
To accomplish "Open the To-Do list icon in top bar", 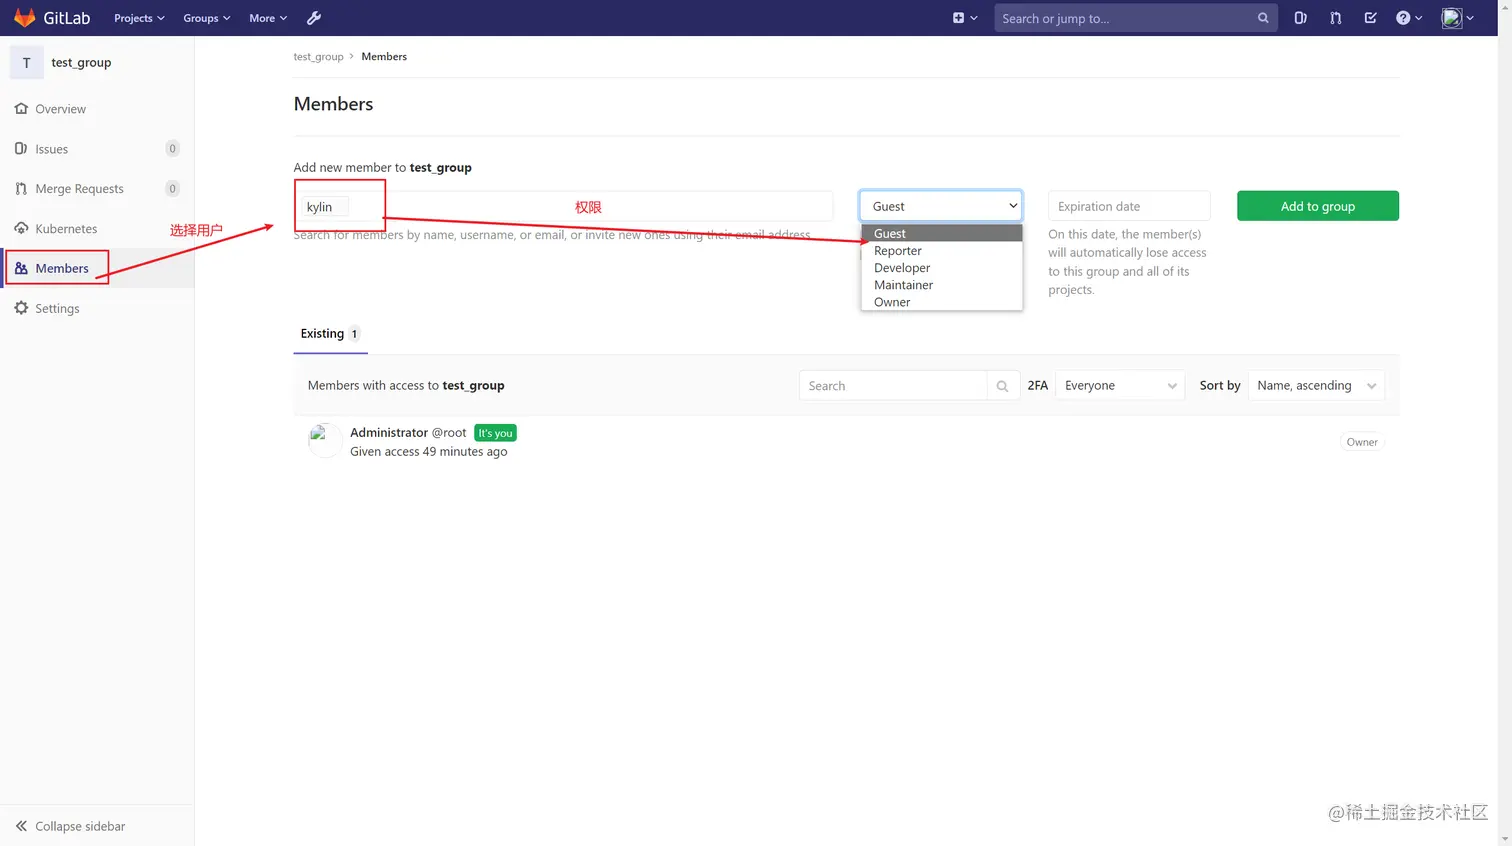I will [1371, 18].
